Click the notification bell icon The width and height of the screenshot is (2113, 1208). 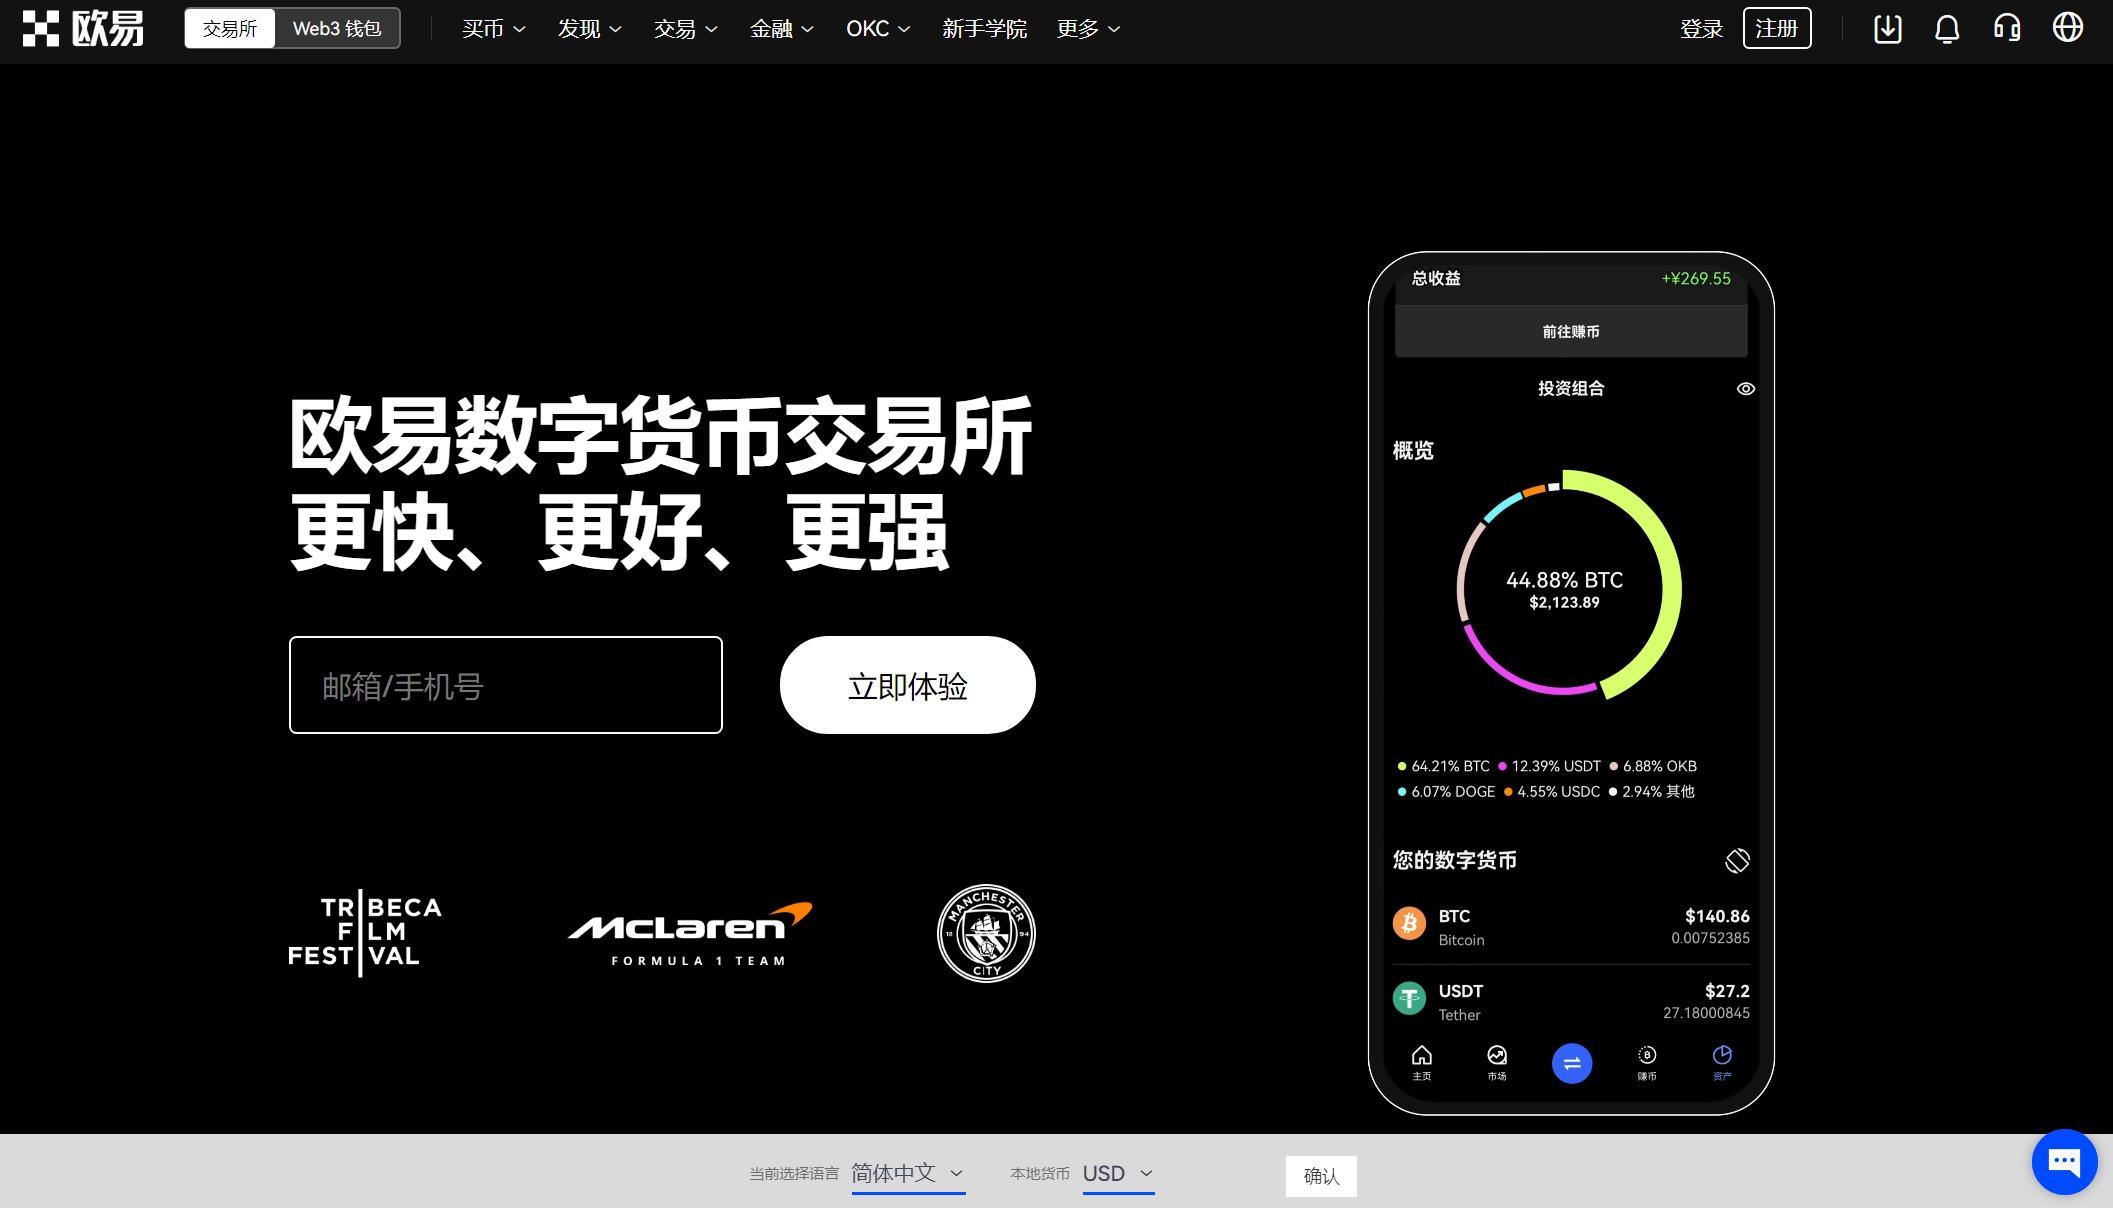(1946, 29)
